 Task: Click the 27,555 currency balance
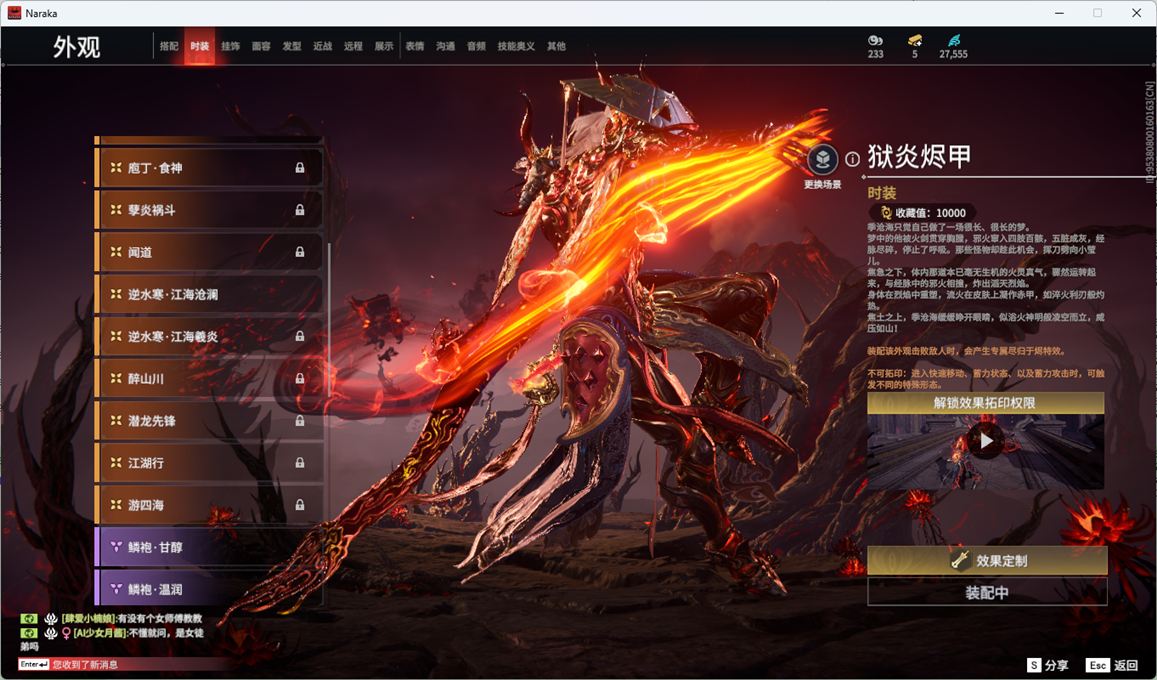(953, 54)
